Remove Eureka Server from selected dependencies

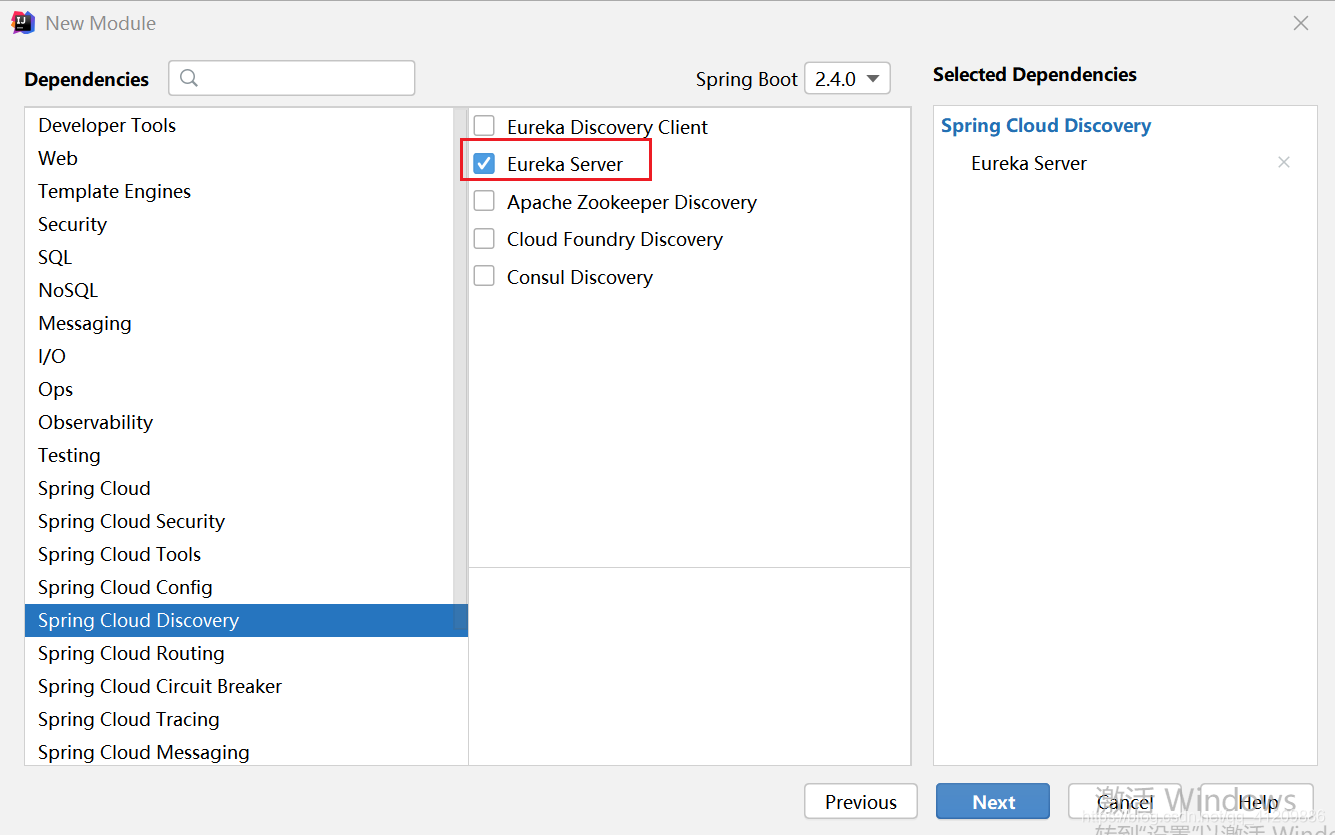click(1284, 162)
